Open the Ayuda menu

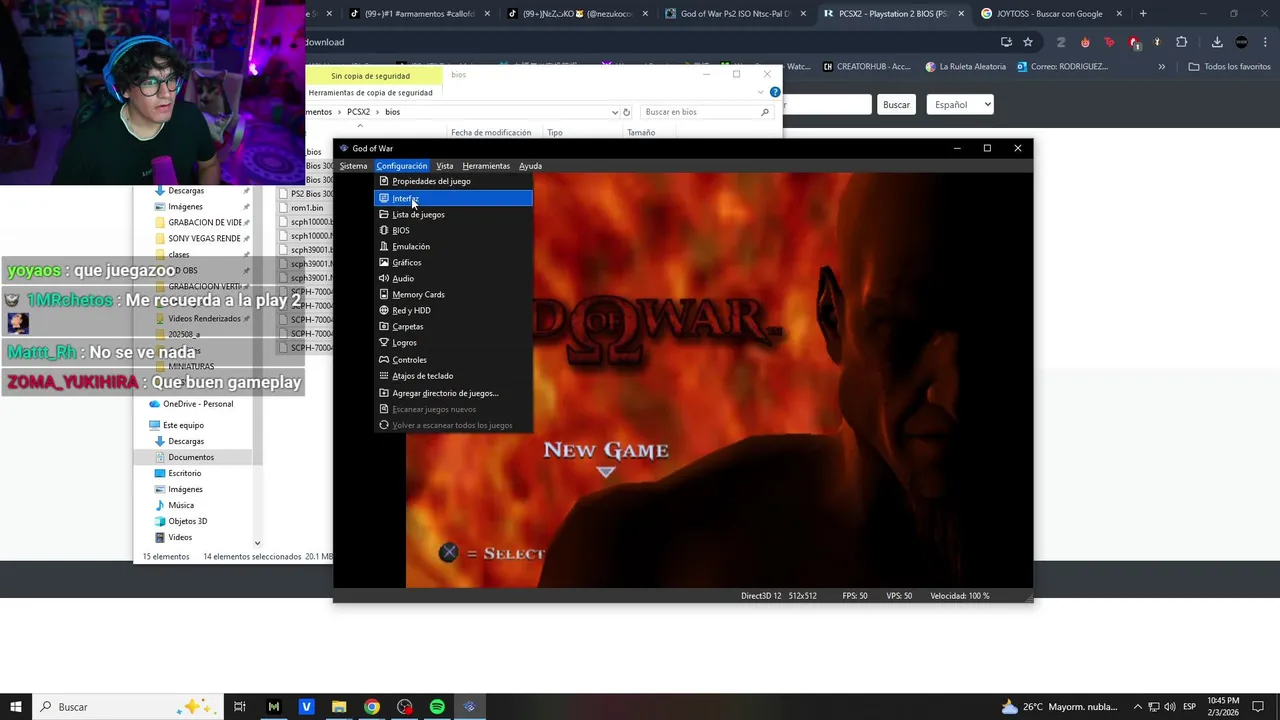(x=530, y=166)
